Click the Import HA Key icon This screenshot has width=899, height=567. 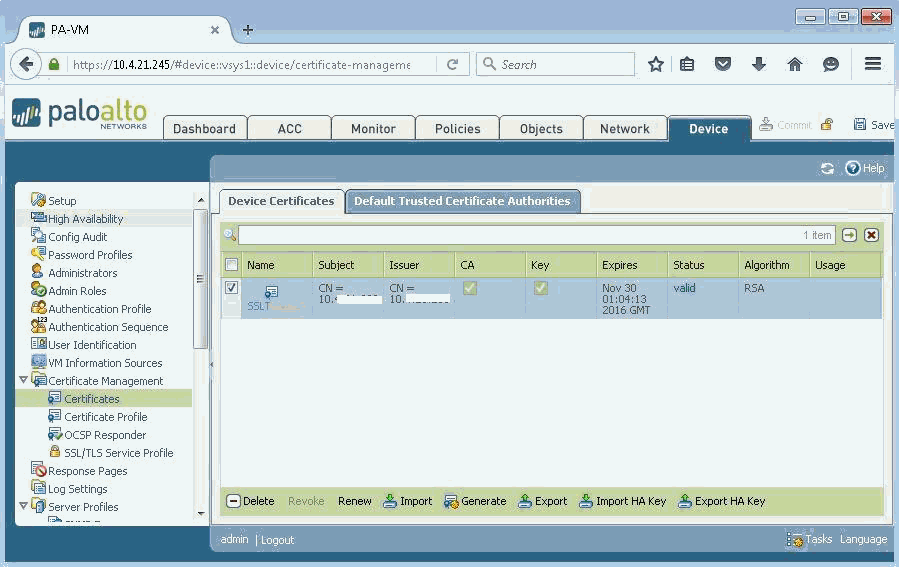[x=586, y=501]
